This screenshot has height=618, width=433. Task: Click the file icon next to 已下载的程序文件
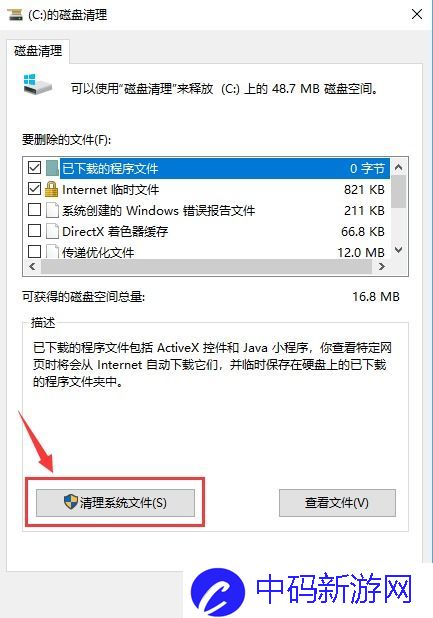pyautogui.click(x=52, y=168)
